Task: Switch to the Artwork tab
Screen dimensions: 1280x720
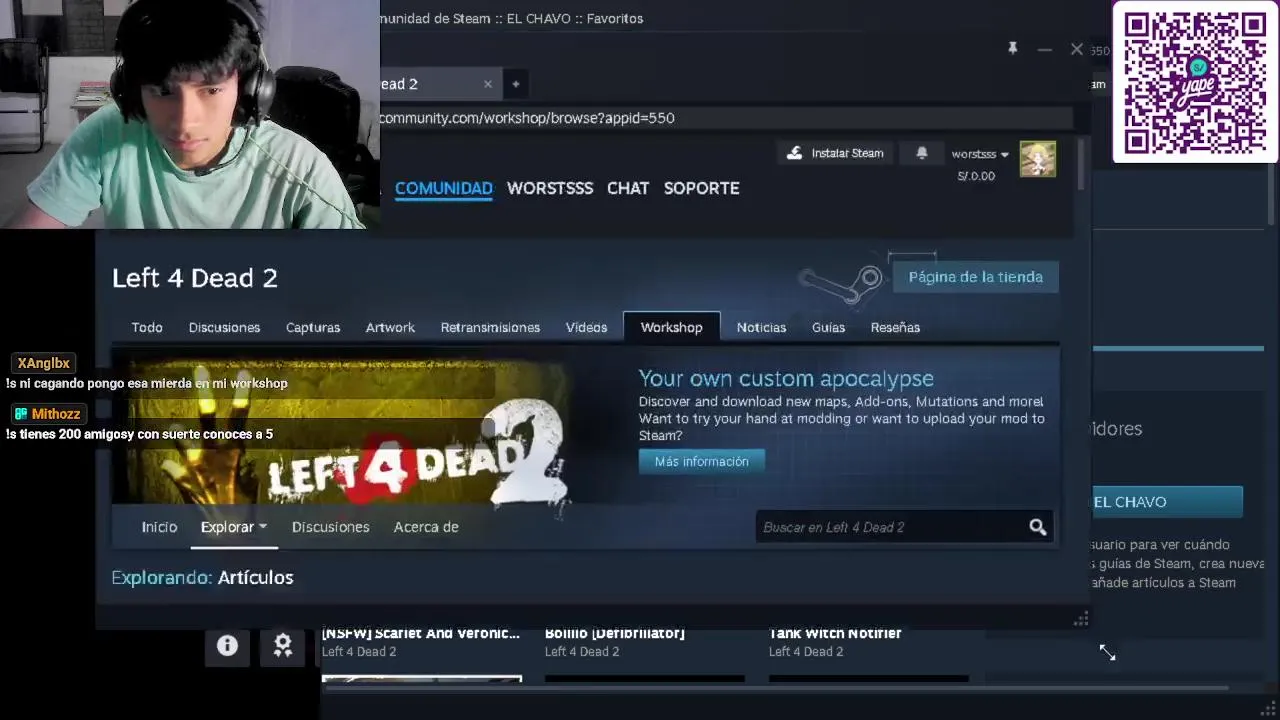Action: pyautogui.click(x=390, y=327)
